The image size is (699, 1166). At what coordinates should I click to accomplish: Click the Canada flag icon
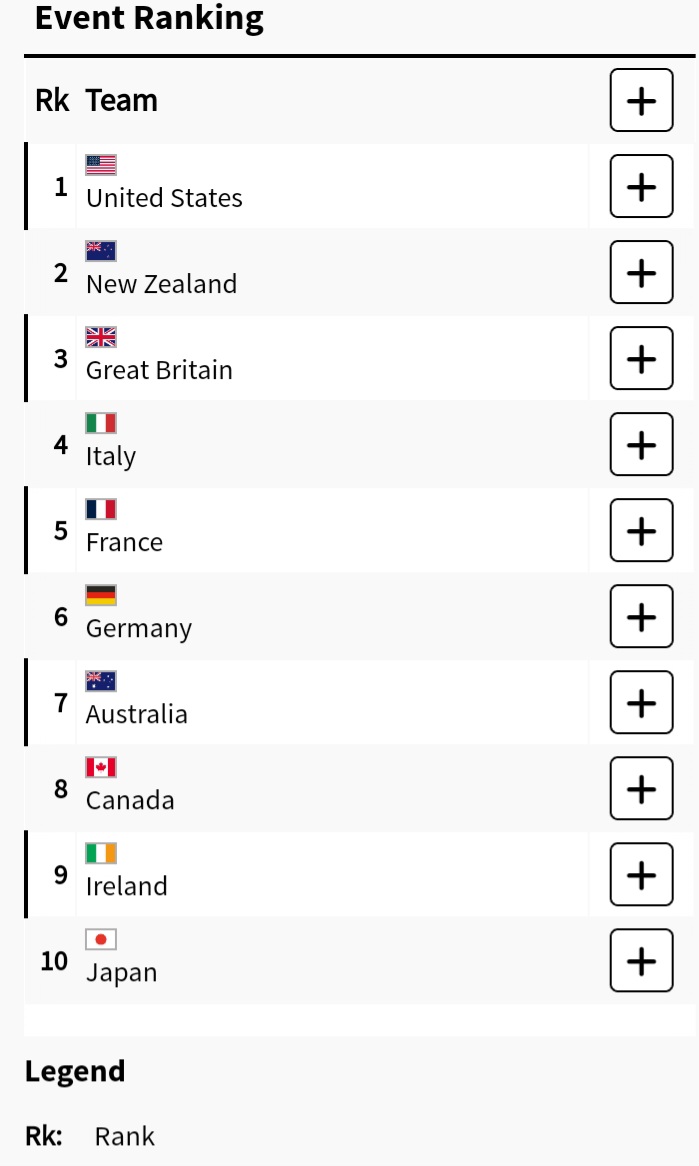pyautogui.click(x=101, y=767)
